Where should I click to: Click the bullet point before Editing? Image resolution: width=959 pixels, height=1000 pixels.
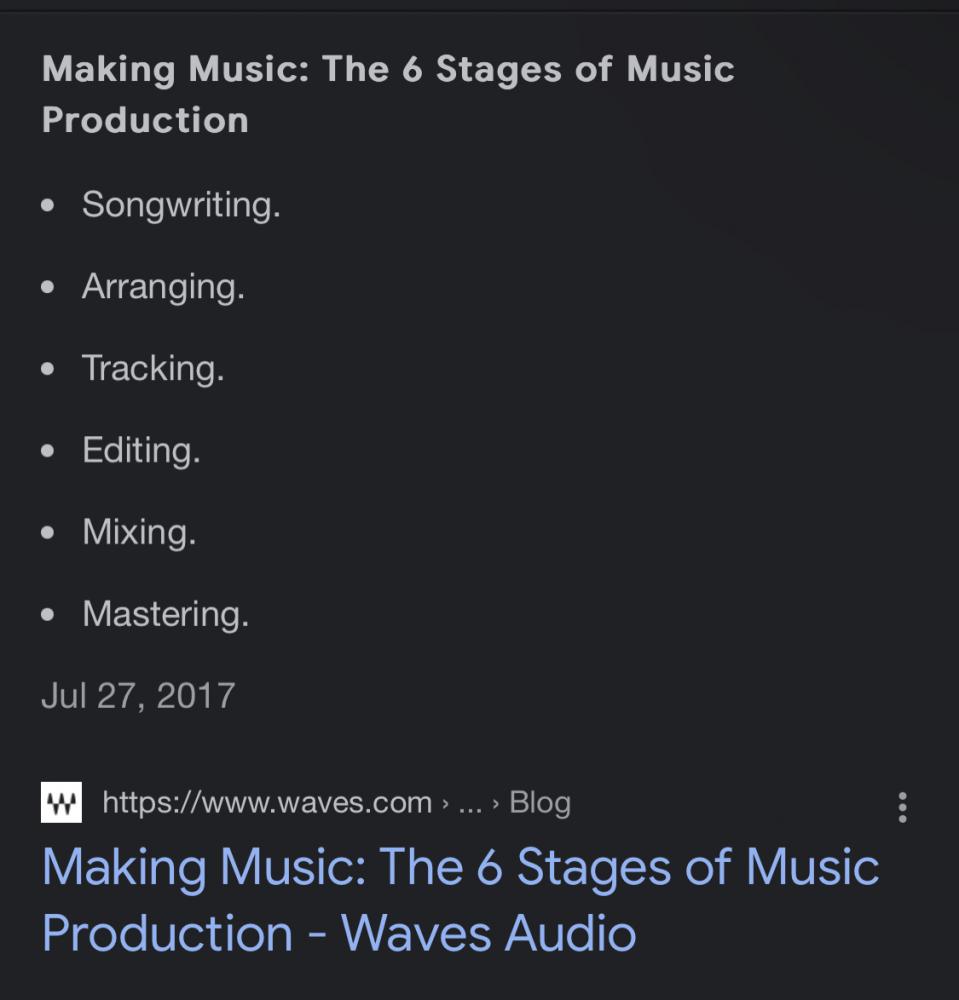click(x=49, y=451)
